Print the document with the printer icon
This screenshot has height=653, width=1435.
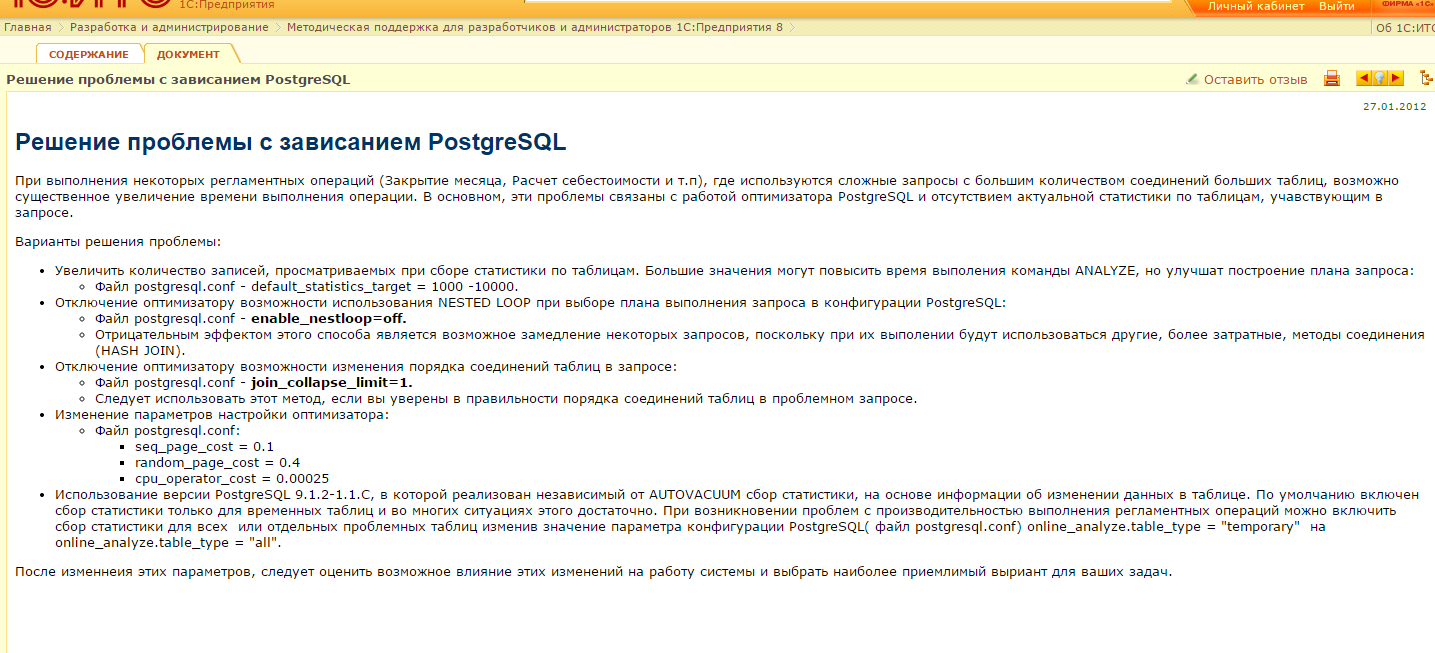(1332, 78)
